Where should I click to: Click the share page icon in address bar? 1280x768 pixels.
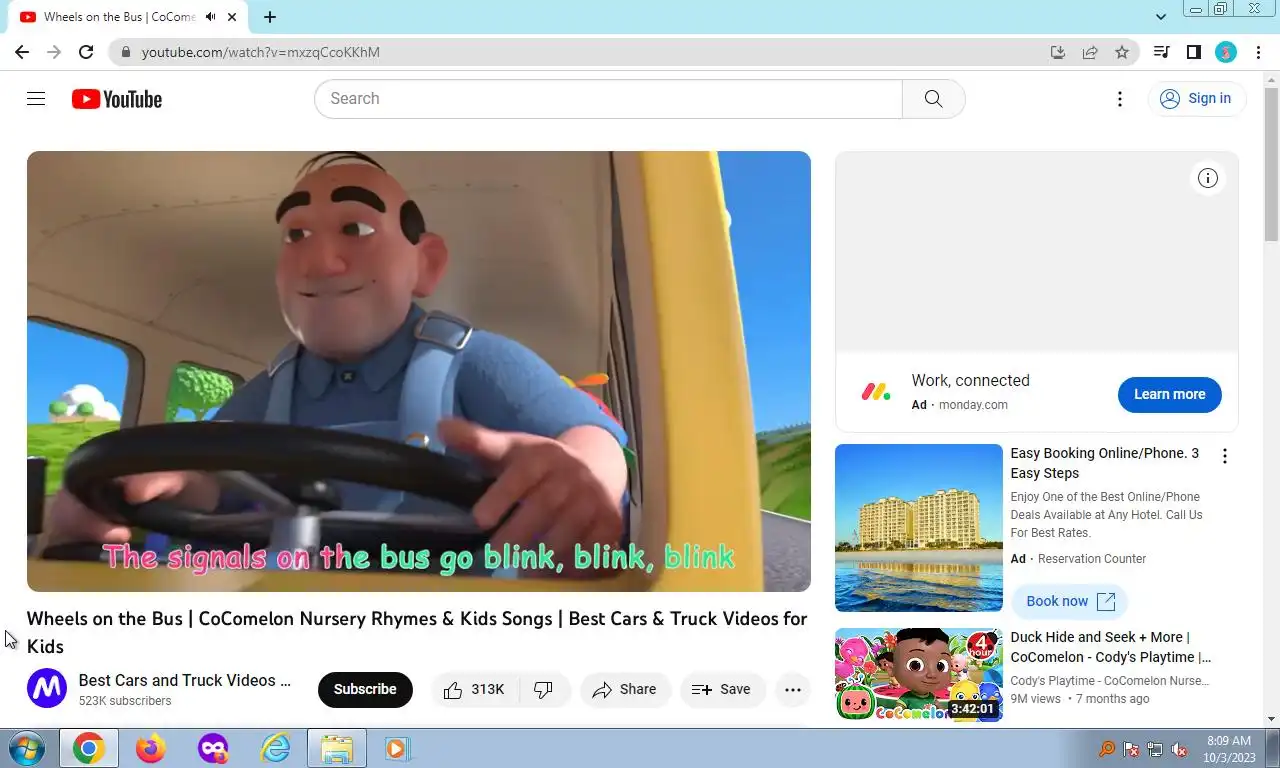(1090, 52)
